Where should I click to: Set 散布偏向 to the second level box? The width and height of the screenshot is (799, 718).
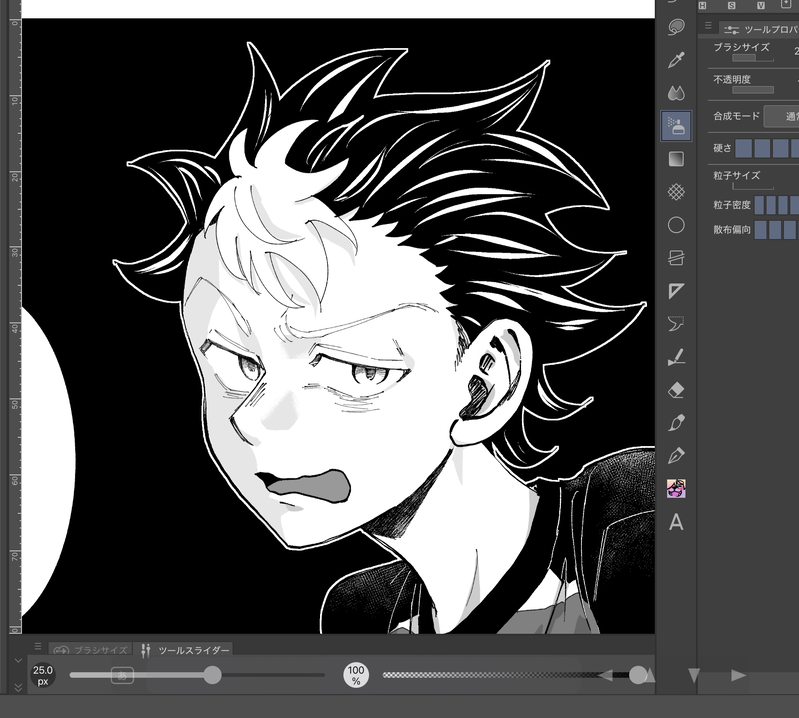coord(775,230)
